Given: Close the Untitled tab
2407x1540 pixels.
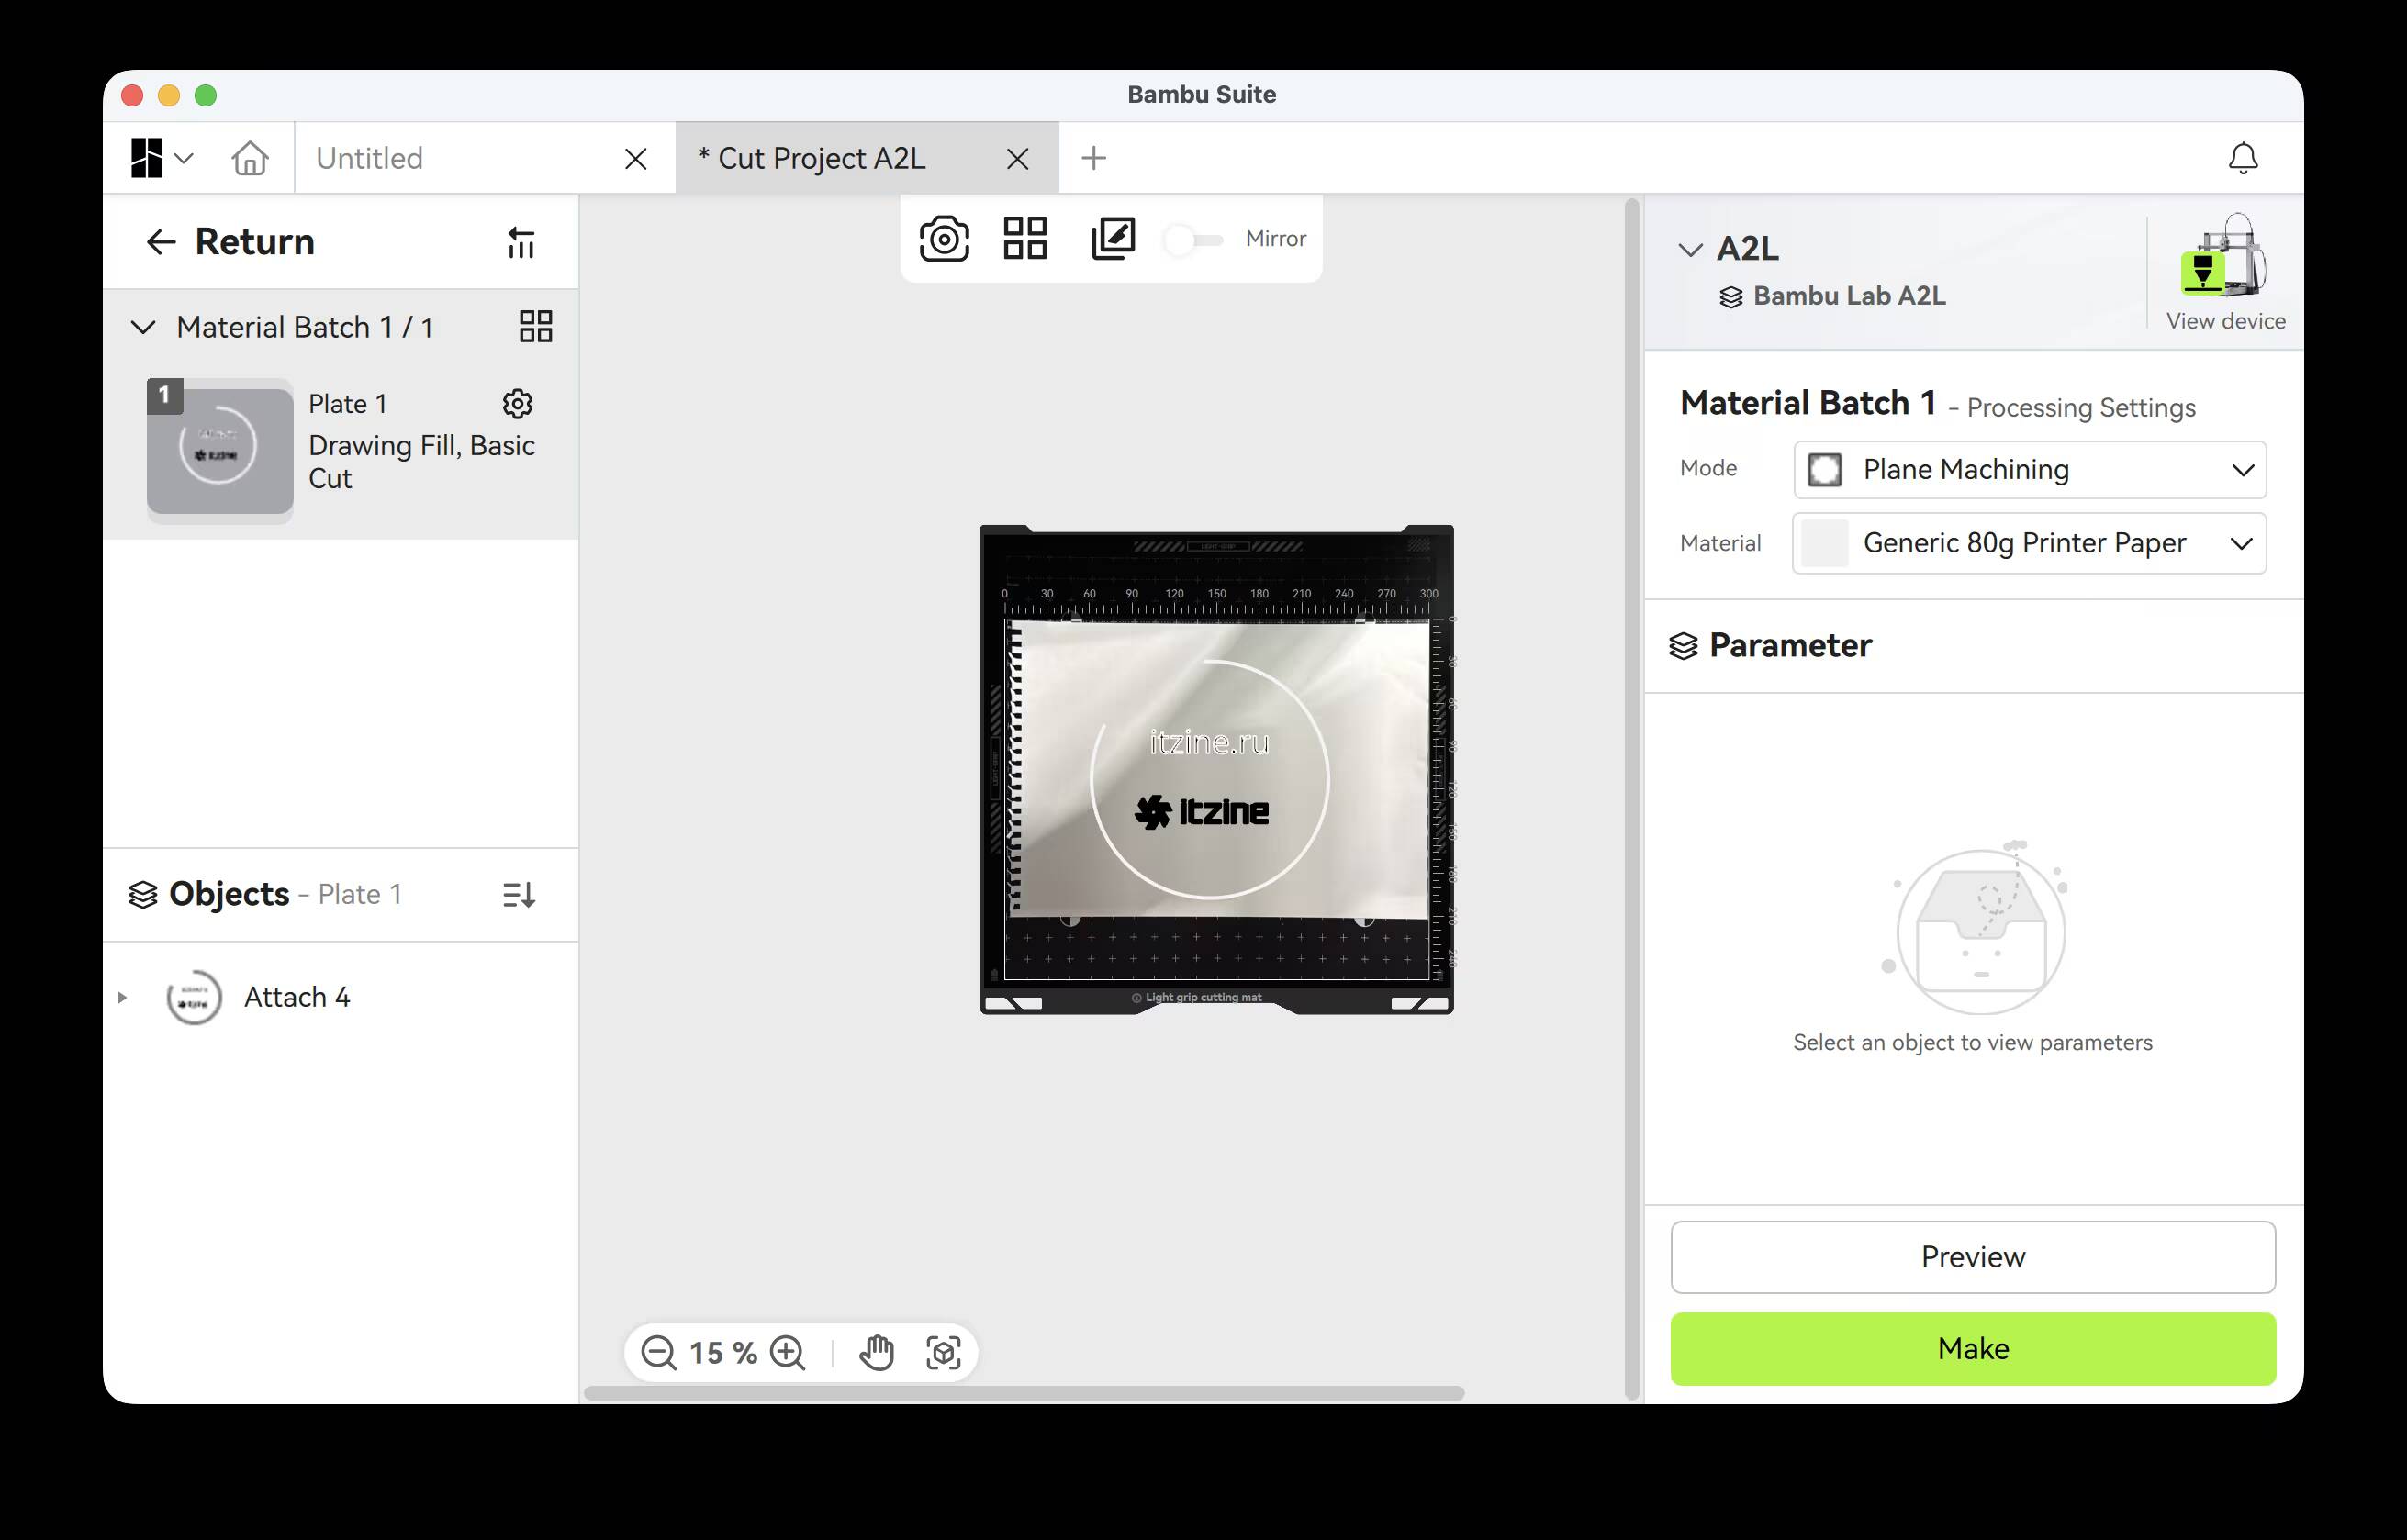Looking at the screenshot, I should [635, 159].
